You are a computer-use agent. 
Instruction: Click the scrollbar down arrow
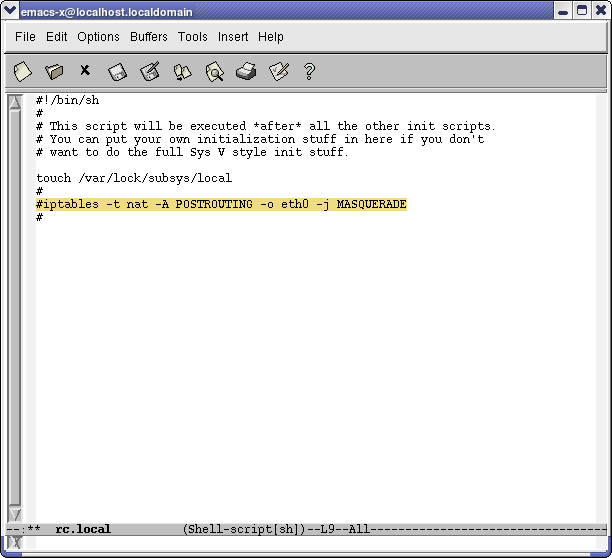point(15,514)
